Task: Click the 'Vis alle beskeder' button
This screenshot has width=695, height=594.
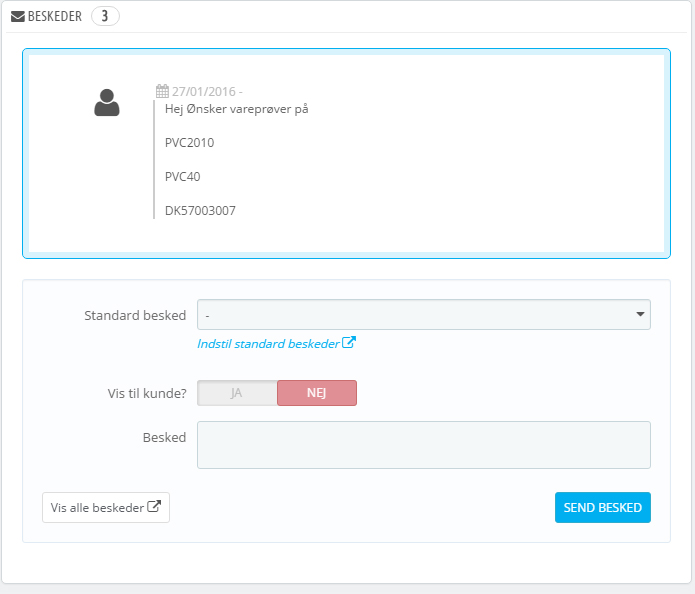Action: (106, 508)
